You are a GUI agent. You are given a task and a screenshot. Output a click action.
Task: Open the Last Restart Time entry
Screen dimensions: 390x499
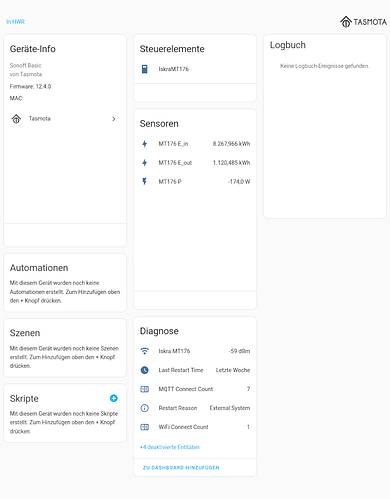coord(195,370)
